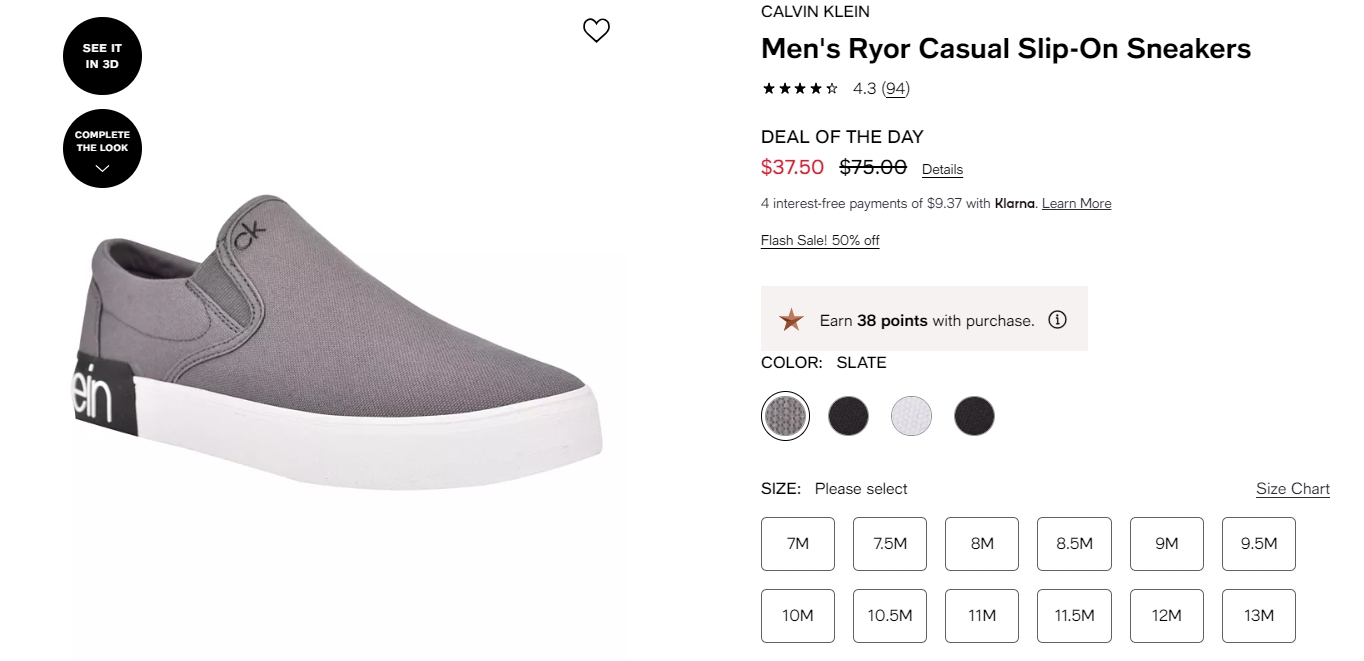Choose the second black color swatch
Screen dimensions: 1364x661
[x=848, y=415]
